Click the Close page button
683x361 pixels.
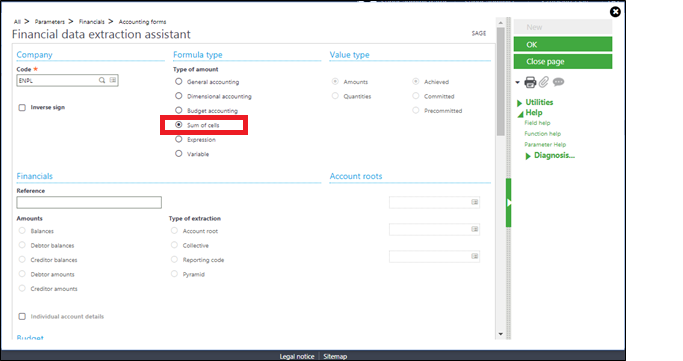(x=563, y=61)
